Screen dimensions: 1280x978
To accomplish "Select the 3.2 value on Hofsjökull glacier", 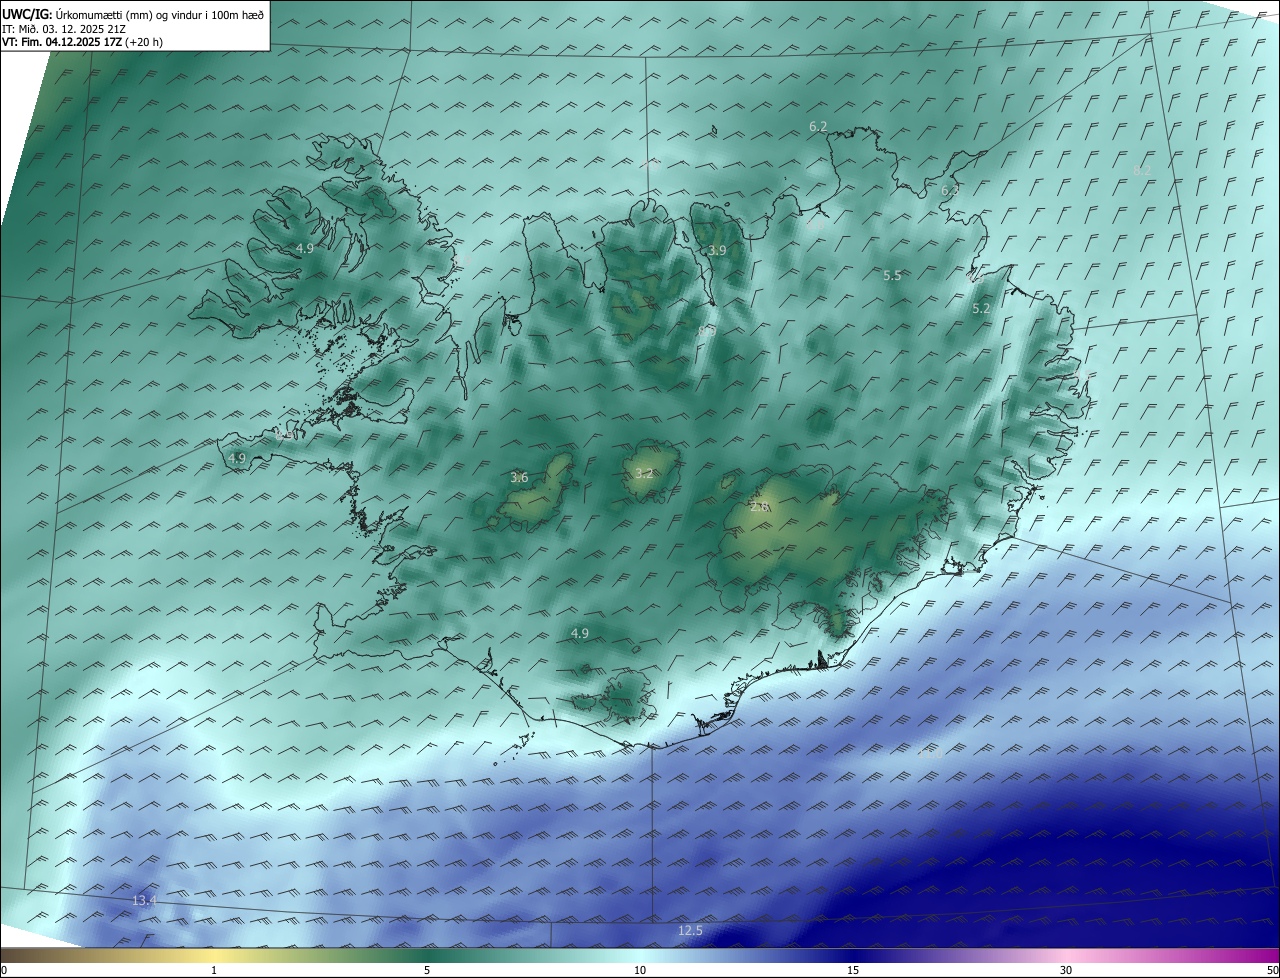I will pyautogui.click(x=644, y=473).
